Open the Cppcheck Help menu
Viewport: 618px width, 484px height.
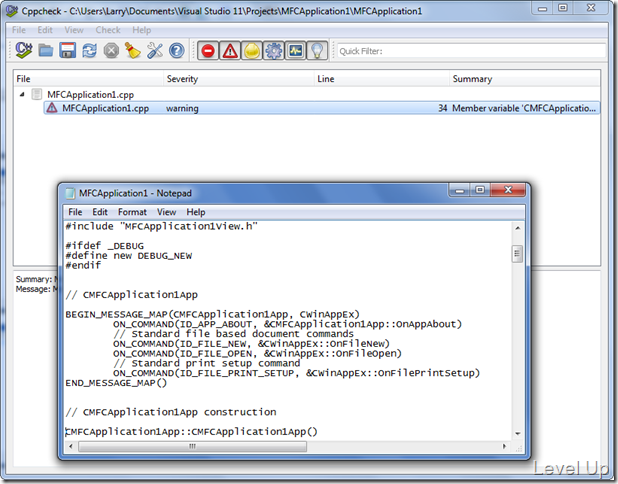coord(141,30)
